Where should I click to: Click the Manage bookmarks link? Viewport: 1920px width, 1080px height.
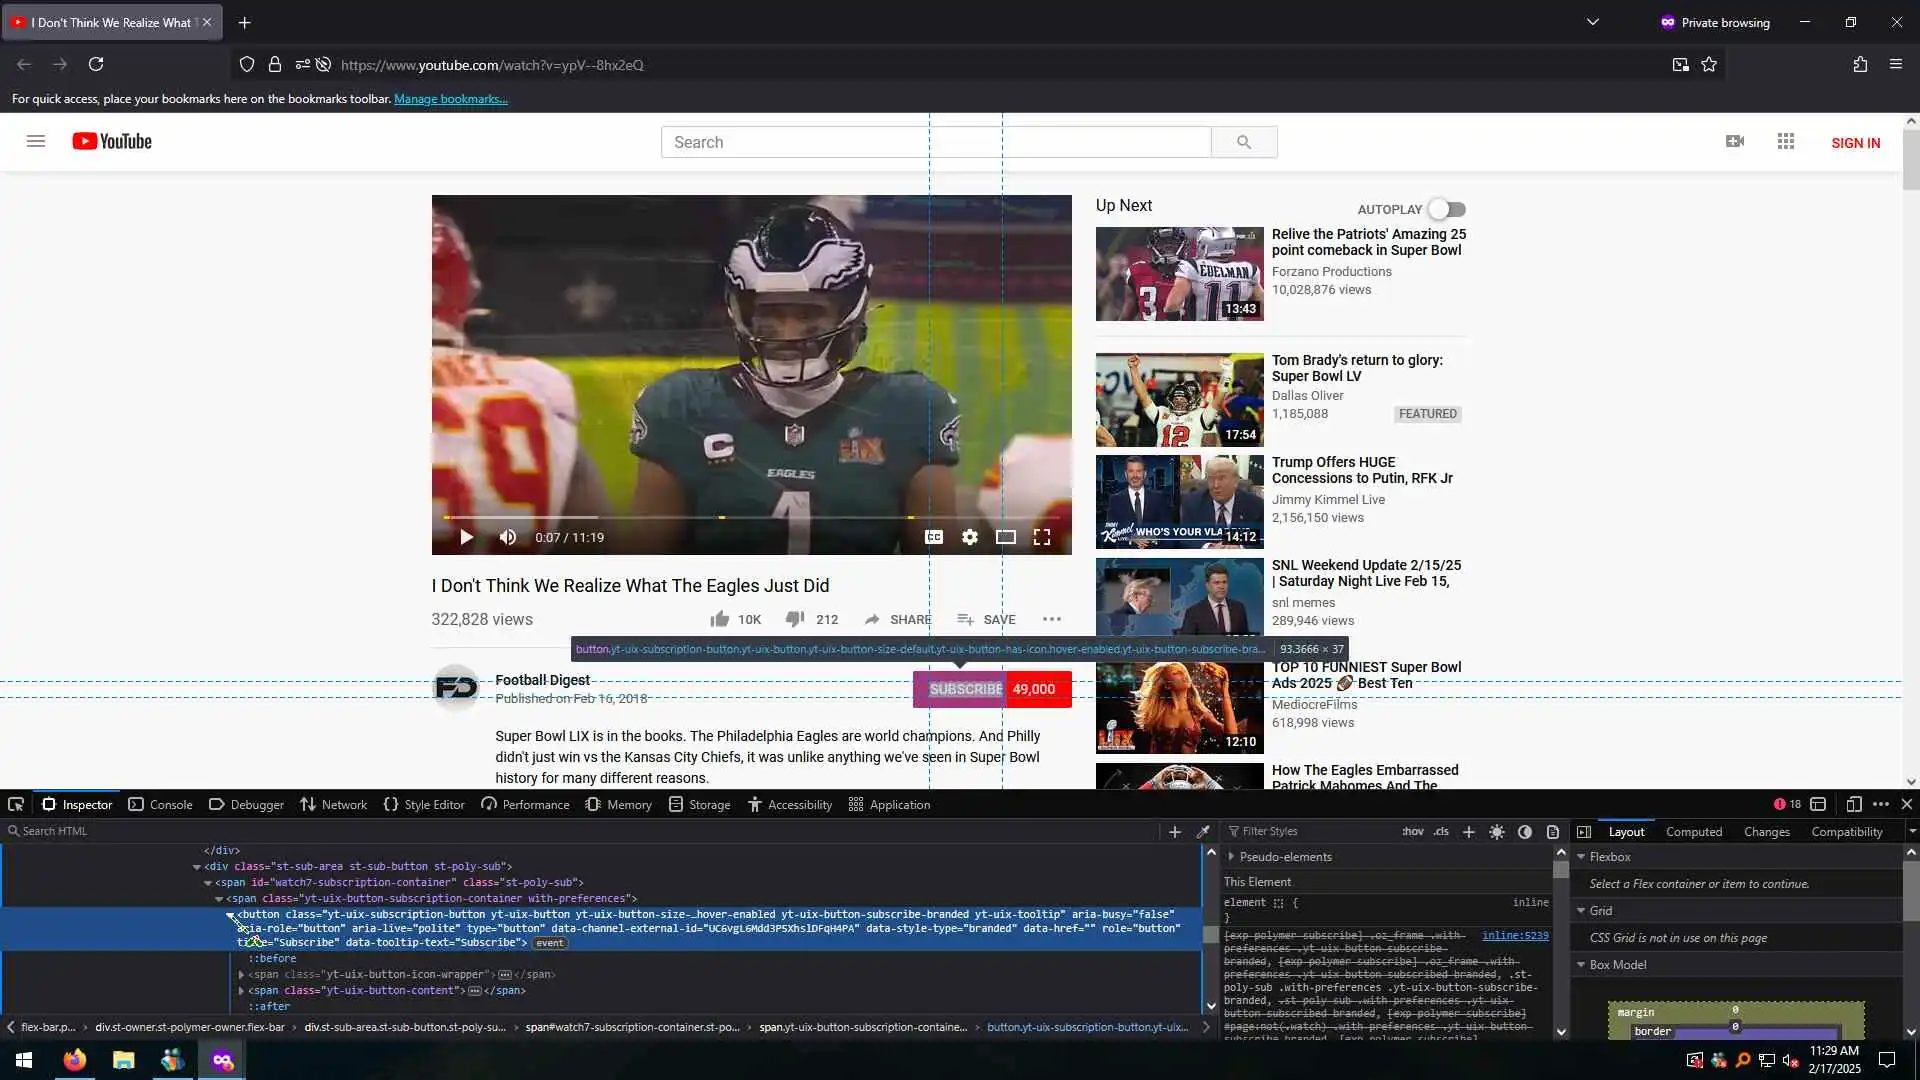(450, 99)
